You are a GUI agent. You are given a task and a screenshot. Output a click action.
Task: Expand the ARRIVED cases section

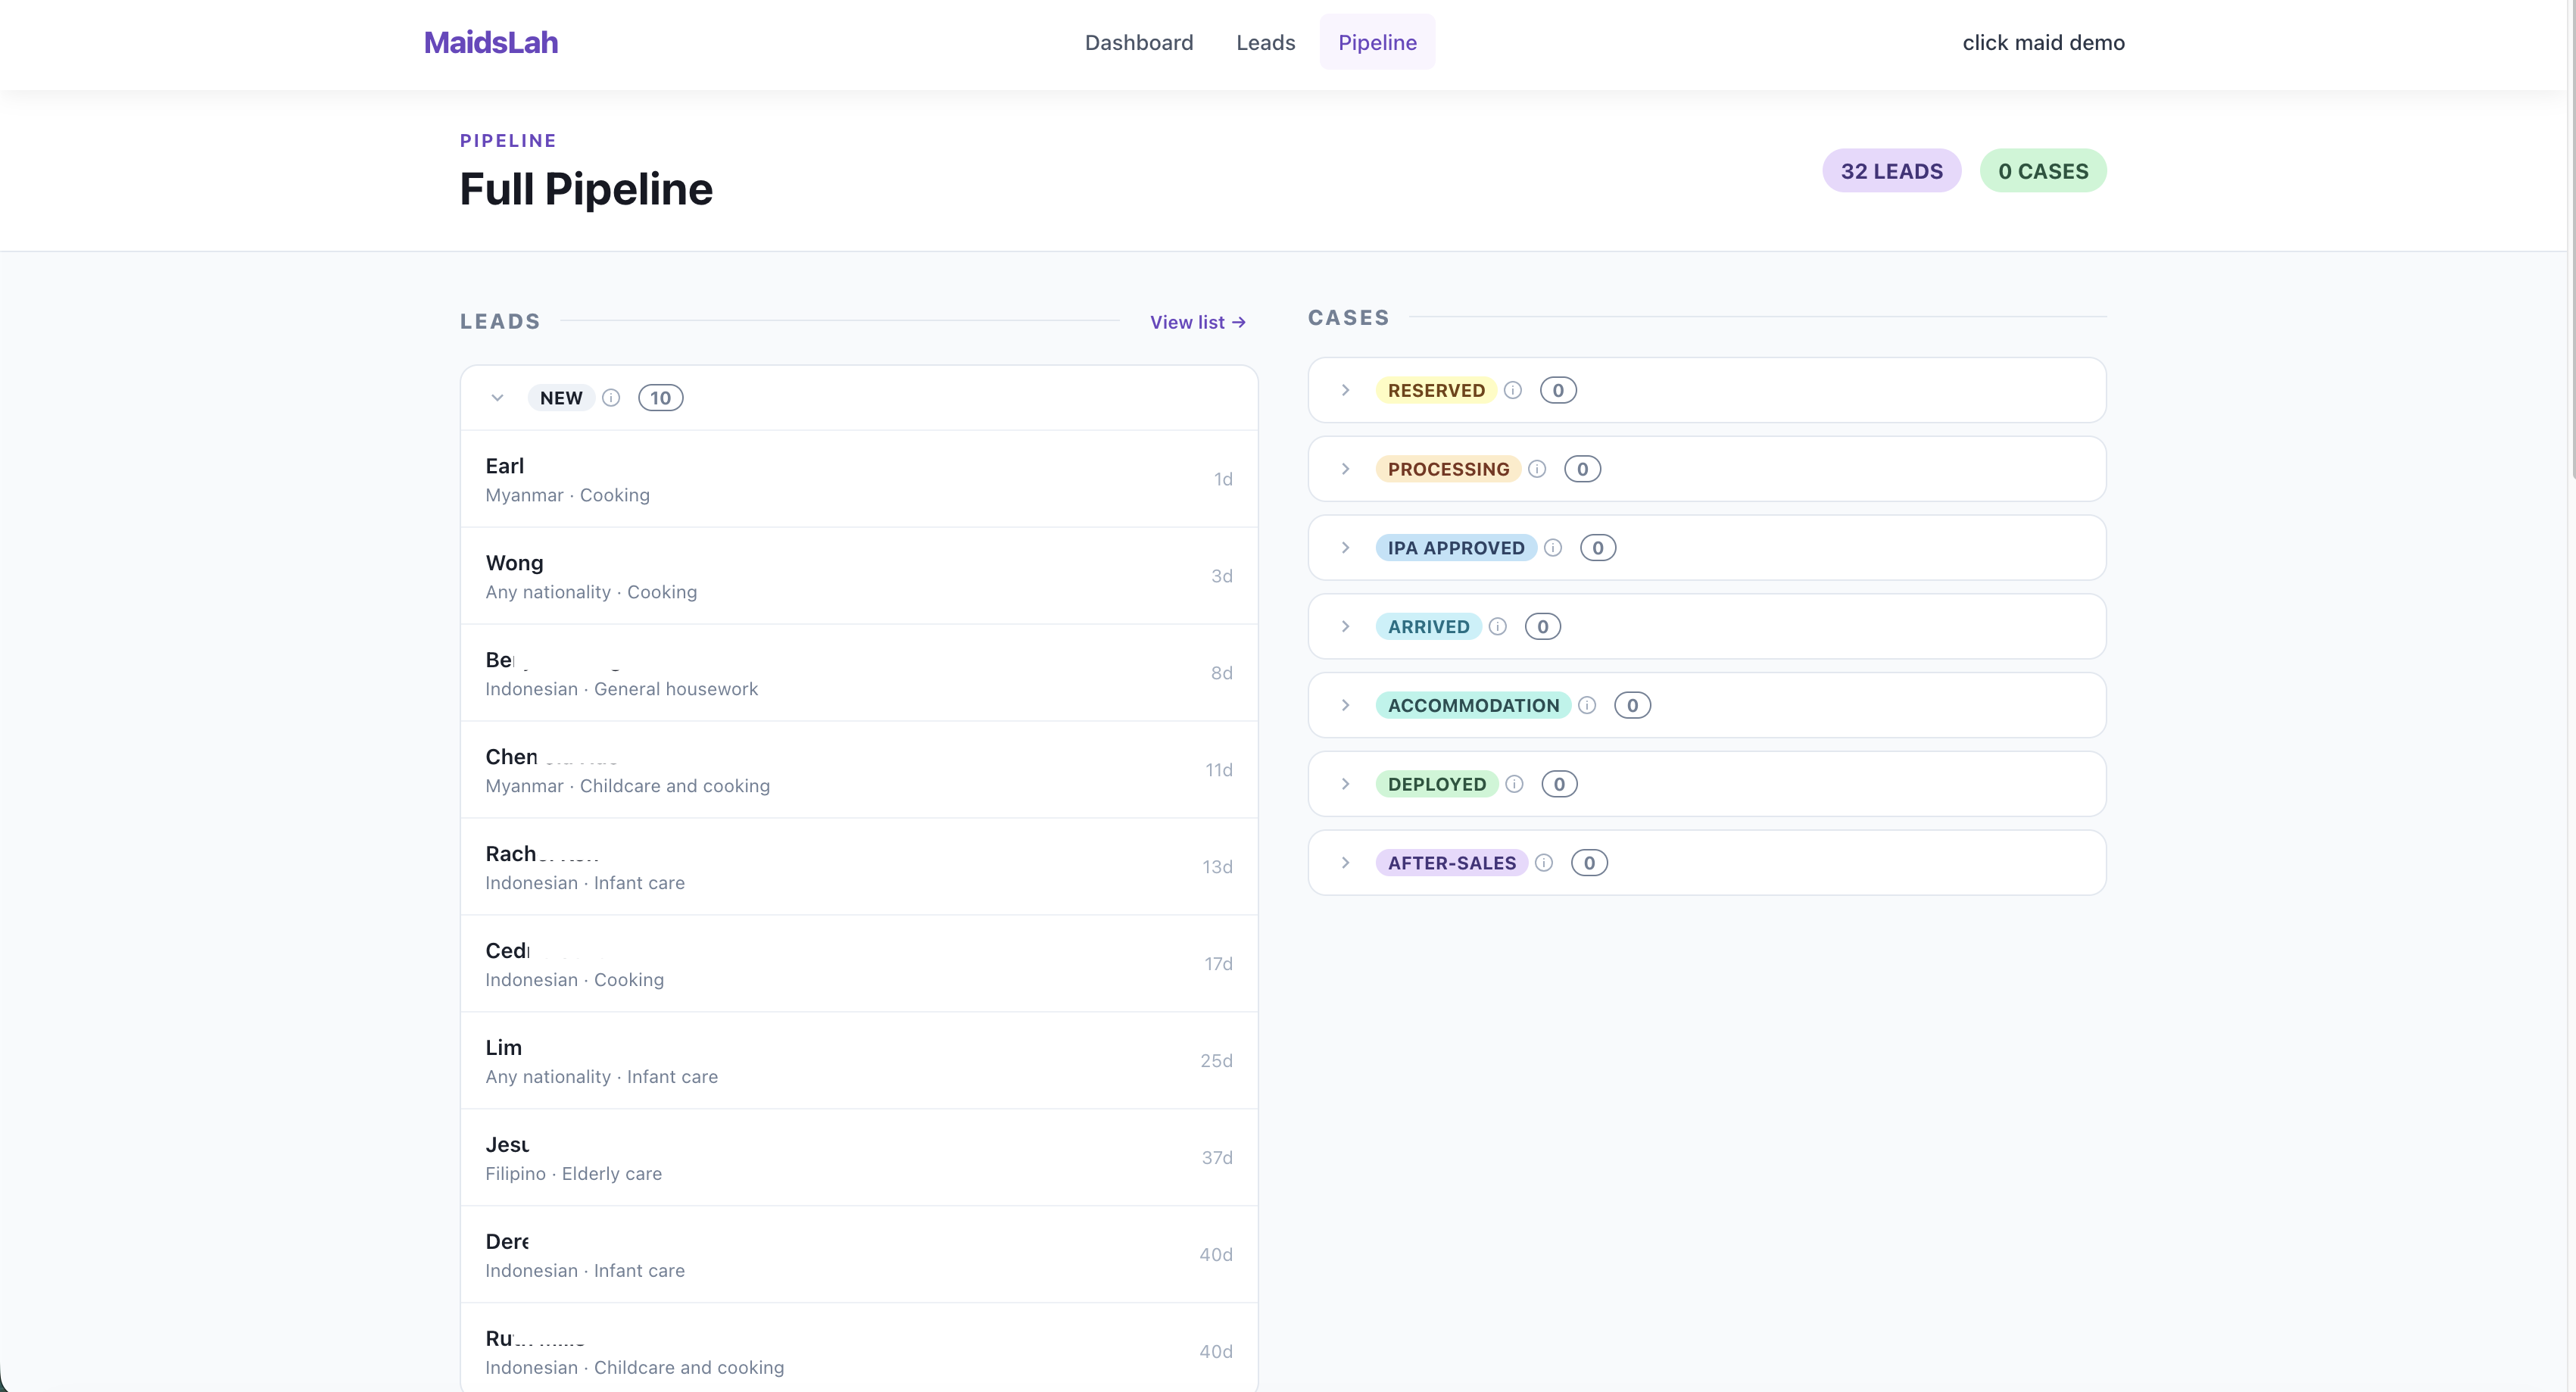point(1346,627)
